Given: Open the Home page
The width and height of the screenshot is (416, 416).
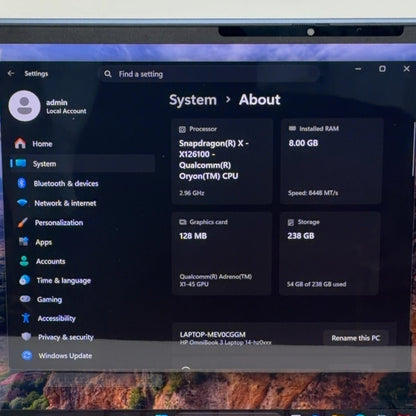Looking at the screenshot, I should click(x=33, y=144).
